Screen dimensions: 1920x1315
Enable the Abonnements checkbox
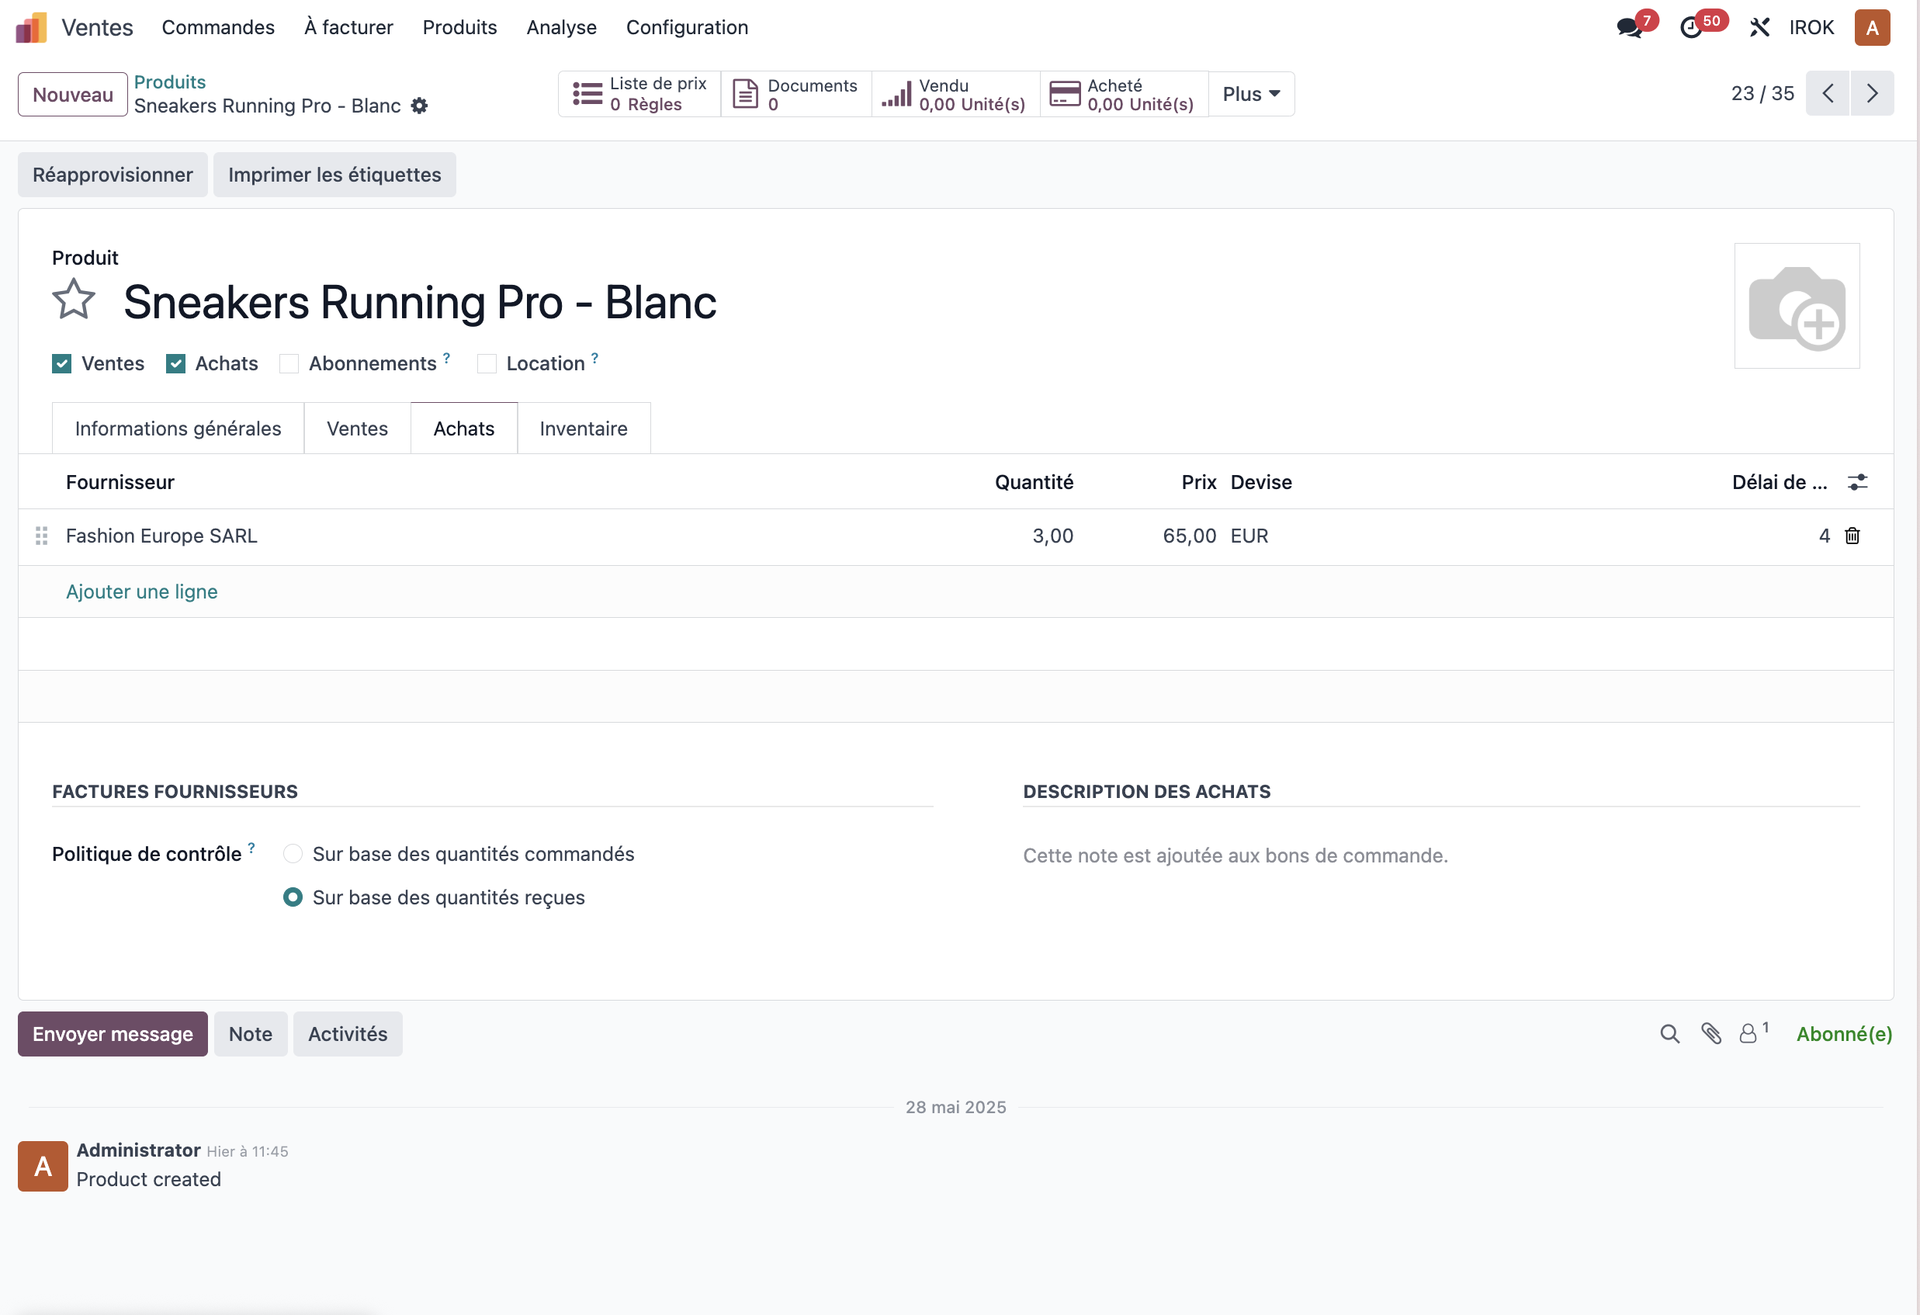click(x=289, y=364)
